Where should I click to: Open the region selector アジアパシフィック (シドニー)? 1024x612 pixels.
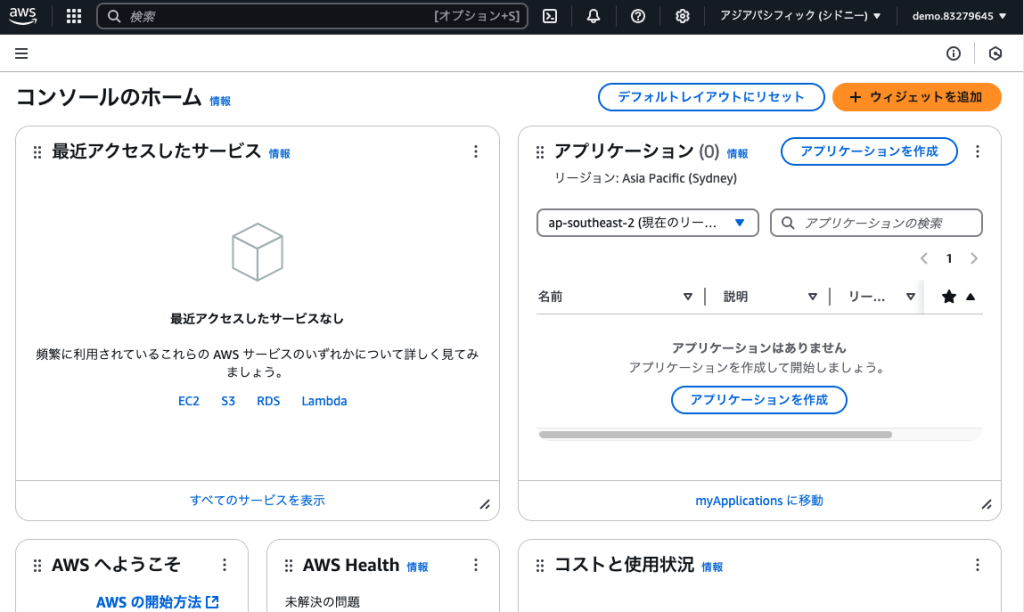(x=800, y=16)
